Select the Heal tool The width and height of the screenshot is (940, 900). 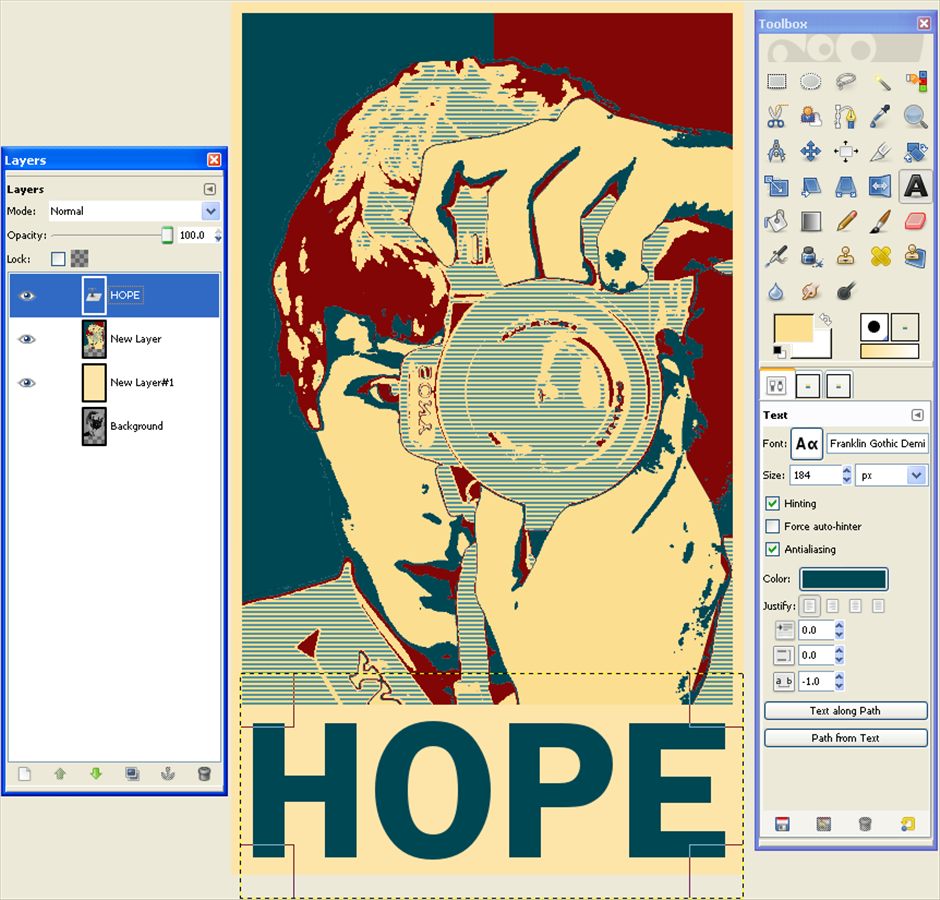(881, 257)
